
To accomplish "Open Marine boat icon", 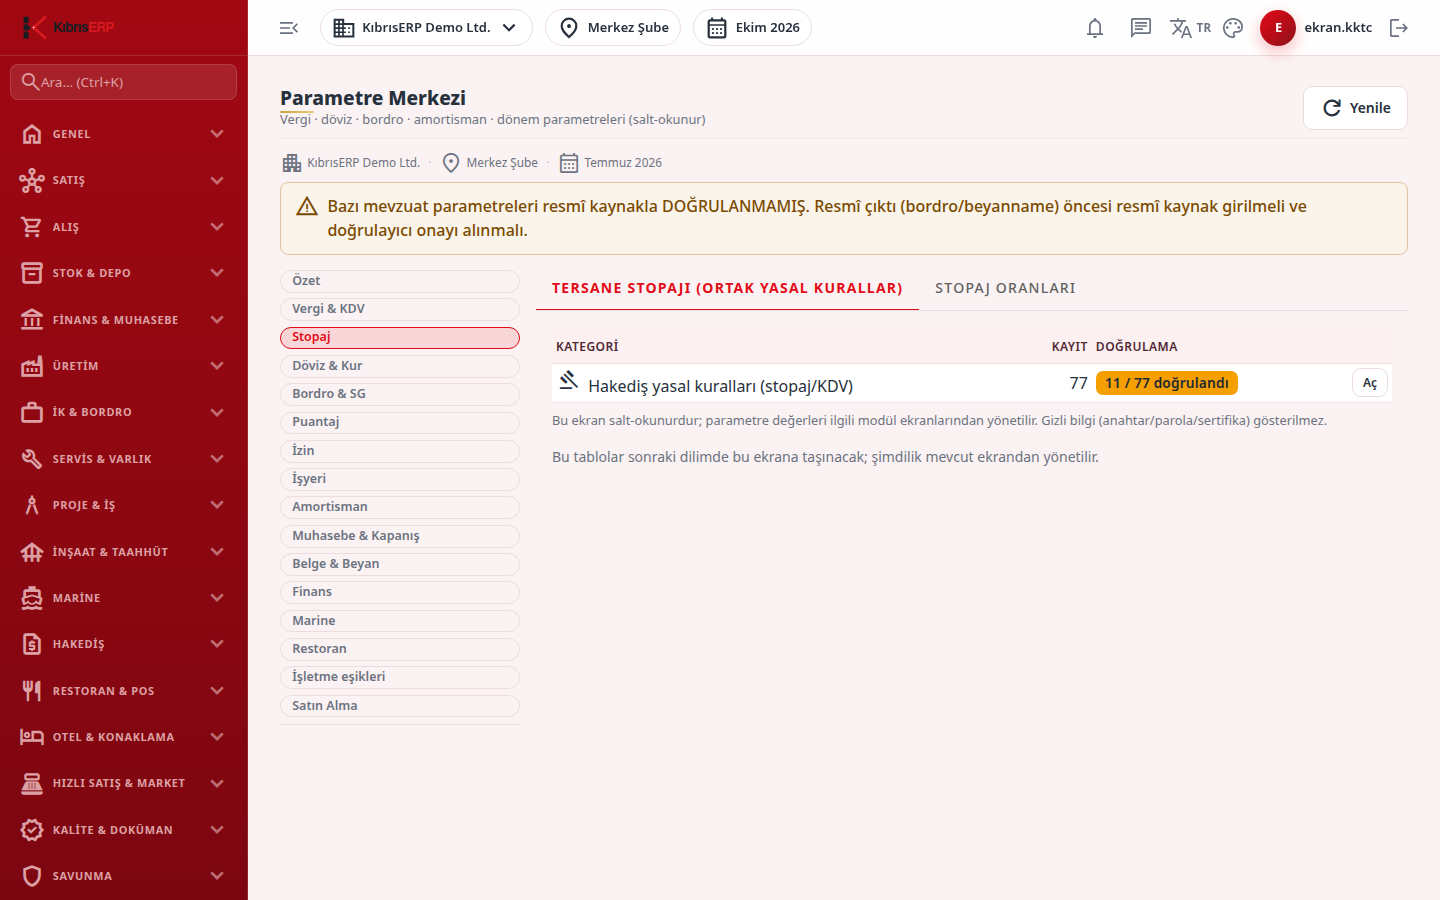I will (x=32, y=598).
